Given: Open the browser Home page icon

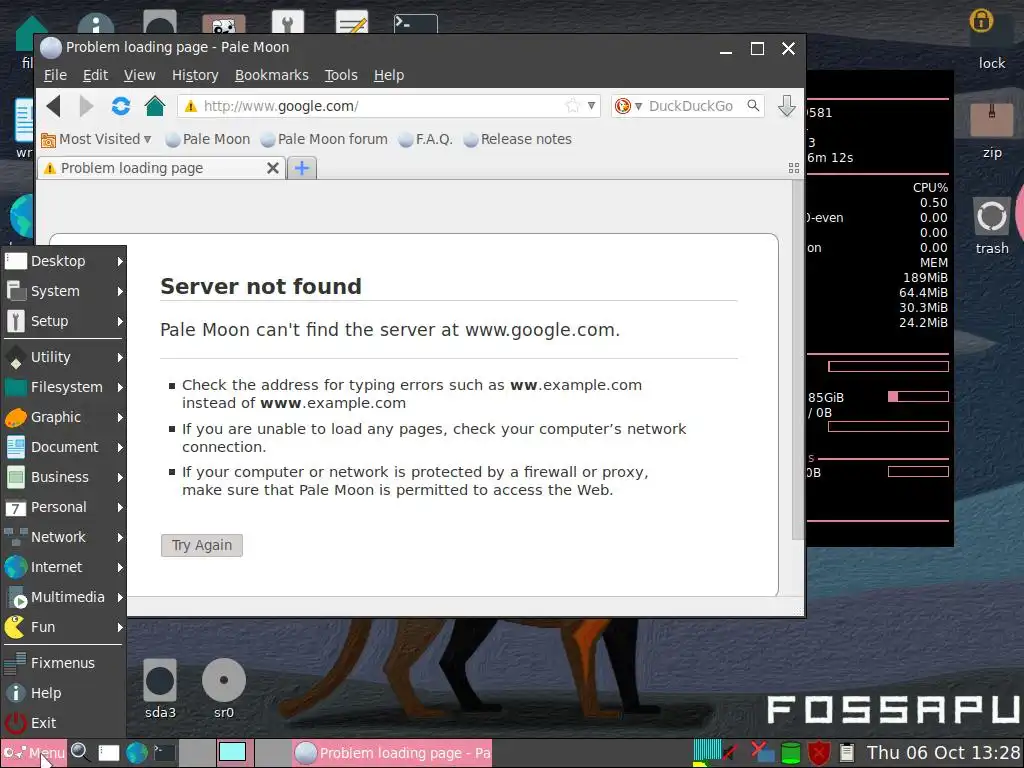Looking at the screenshot, I should pyautogui.click(x=155, y=106).
